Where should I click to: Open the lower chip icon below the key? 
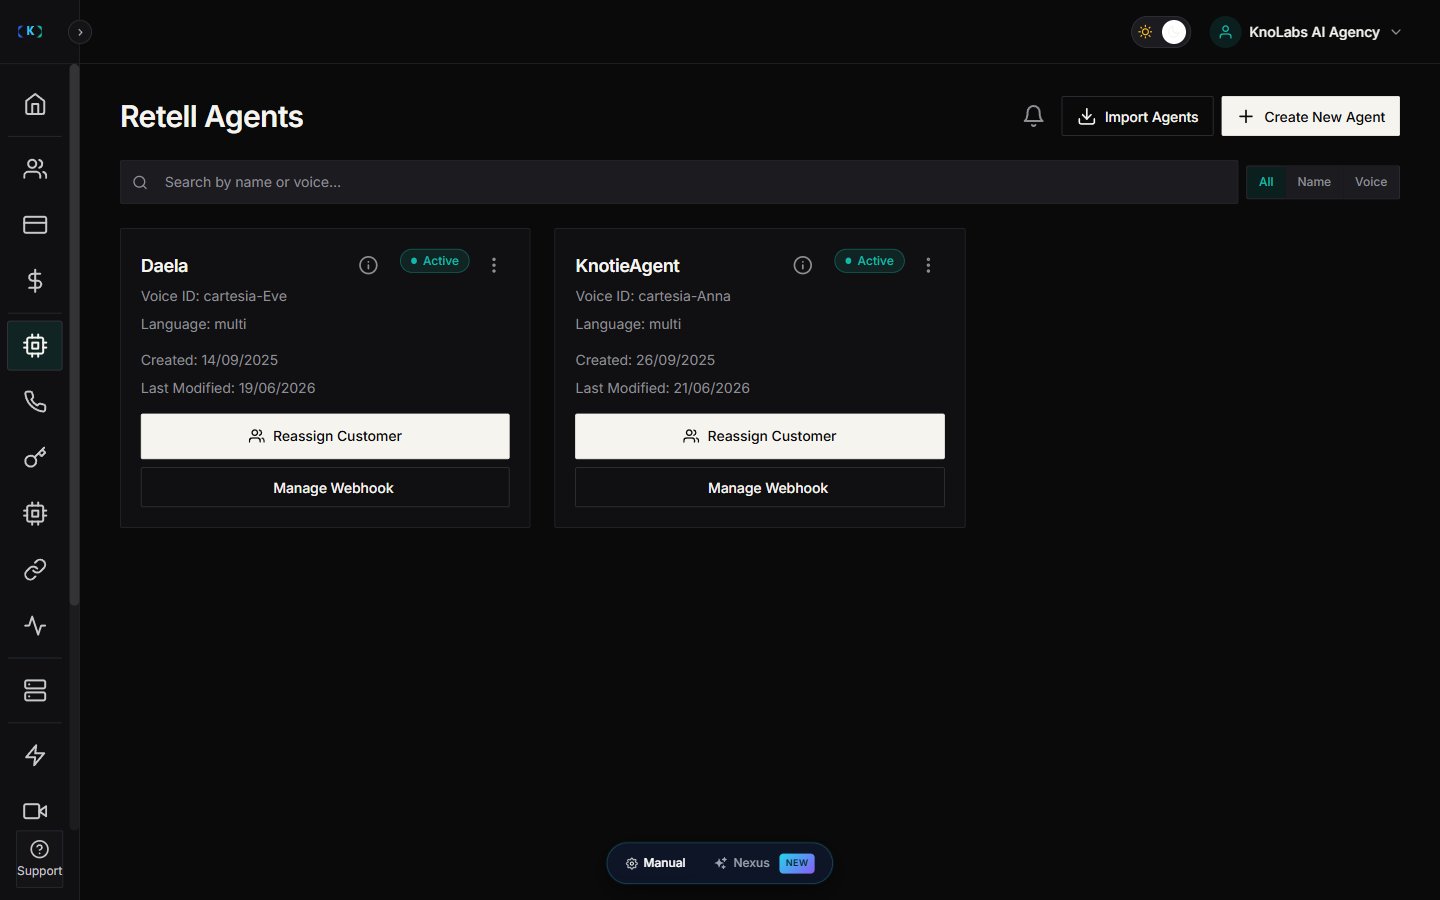tap(35, 514)
